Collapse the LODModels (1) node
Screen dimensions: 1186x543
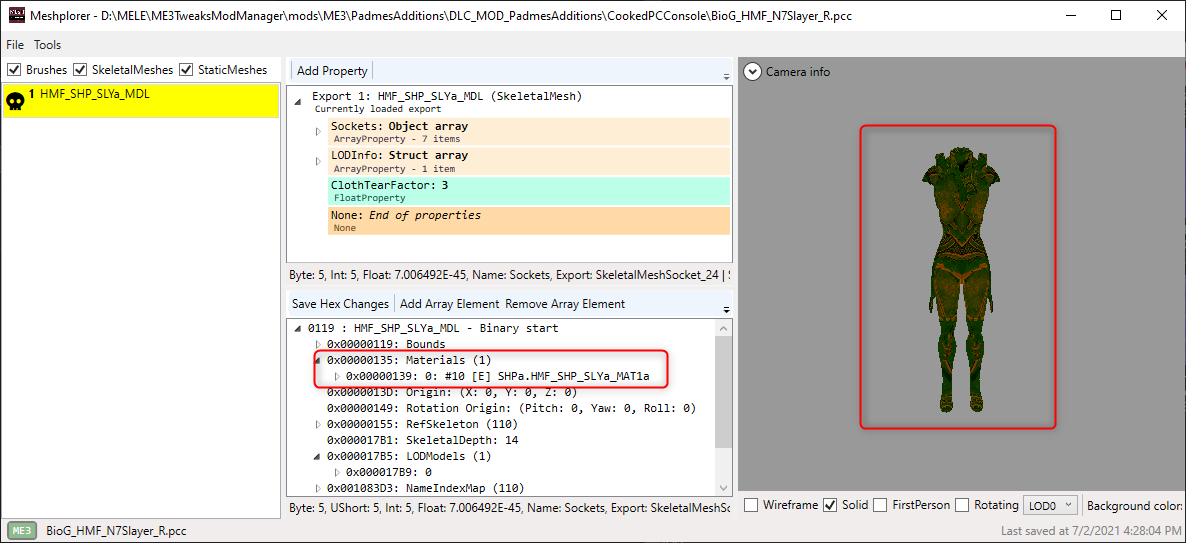[x=318, y=457]
